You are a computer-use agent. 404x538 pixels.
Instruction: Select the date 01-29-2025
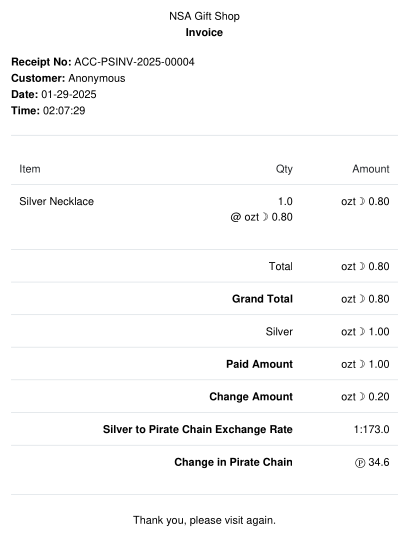69,94
